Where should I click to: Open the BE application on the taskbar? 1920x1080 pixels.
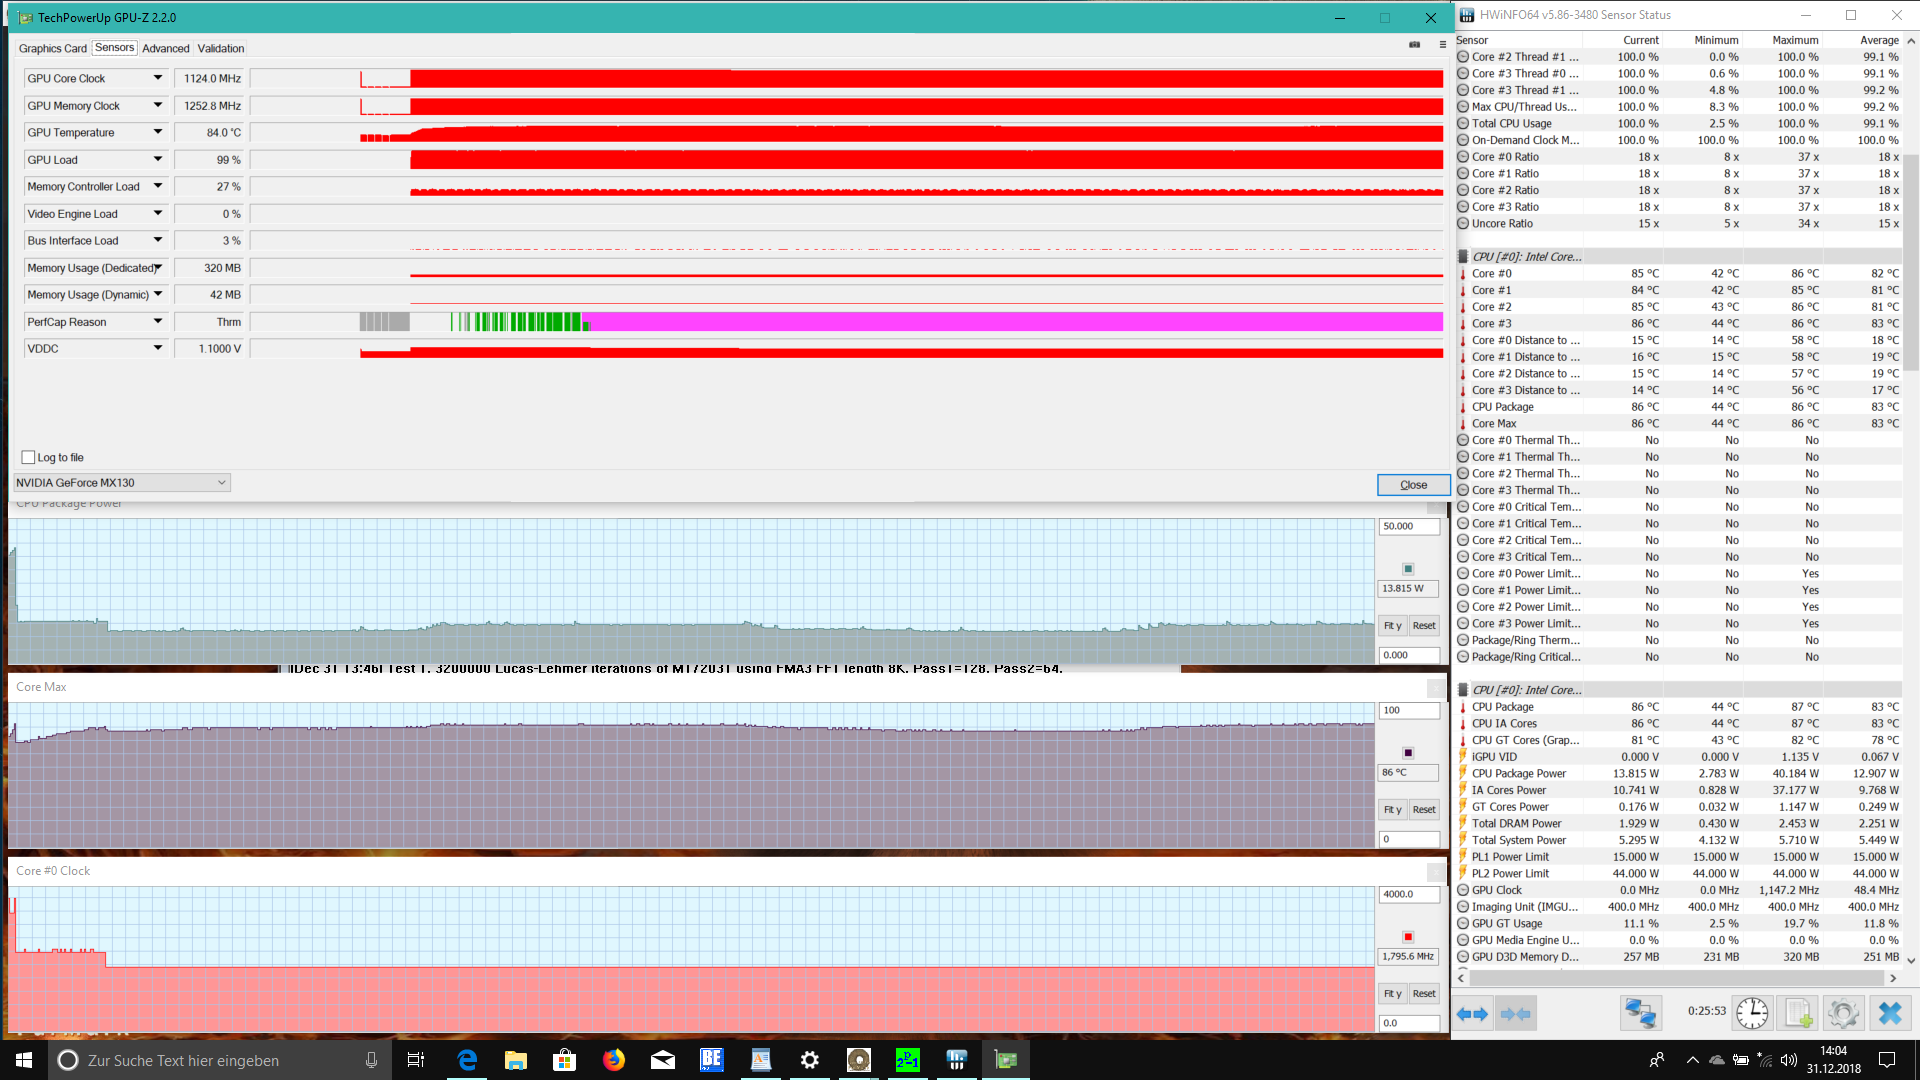(x=712, y=1060)
